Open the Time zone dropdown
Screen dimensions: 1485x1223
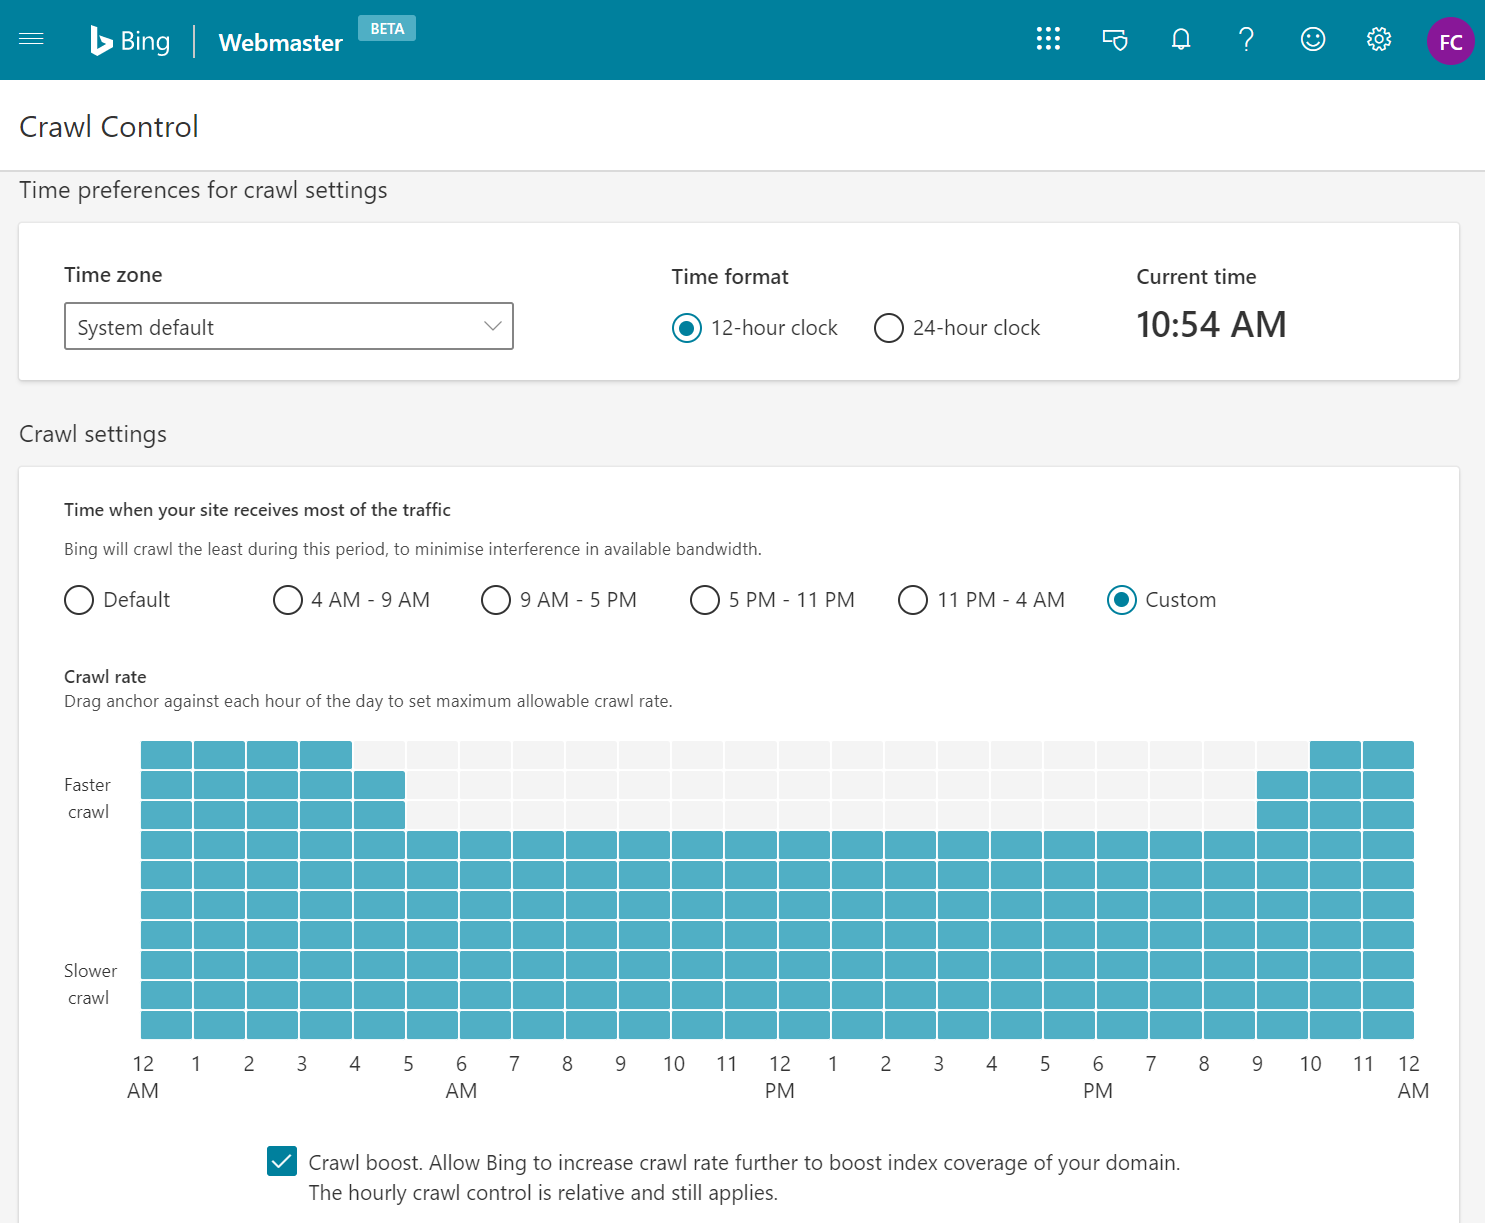click(x=288, y=326)
